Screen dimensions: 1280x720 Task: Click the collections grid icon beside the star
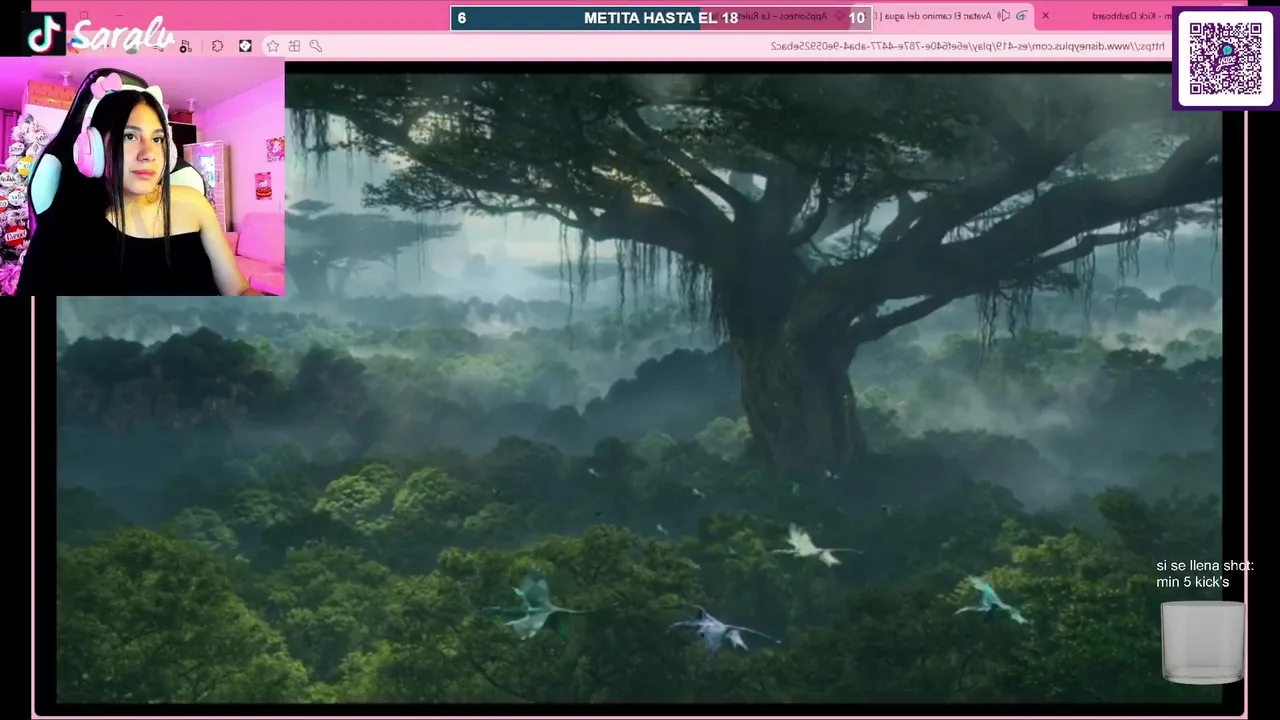coord(294,46)
